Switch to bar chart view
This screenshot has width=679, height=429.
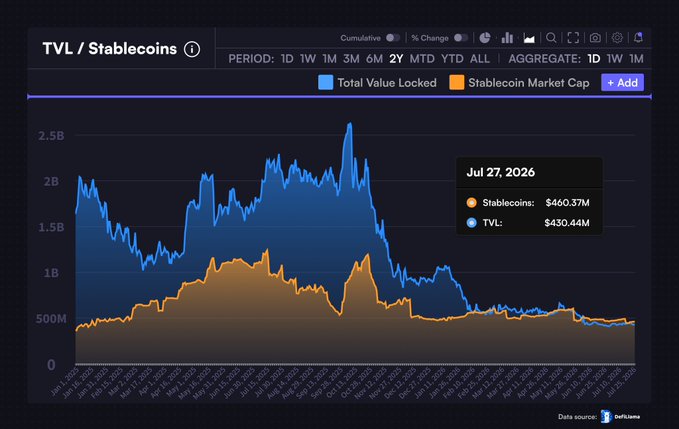point(507,38)
